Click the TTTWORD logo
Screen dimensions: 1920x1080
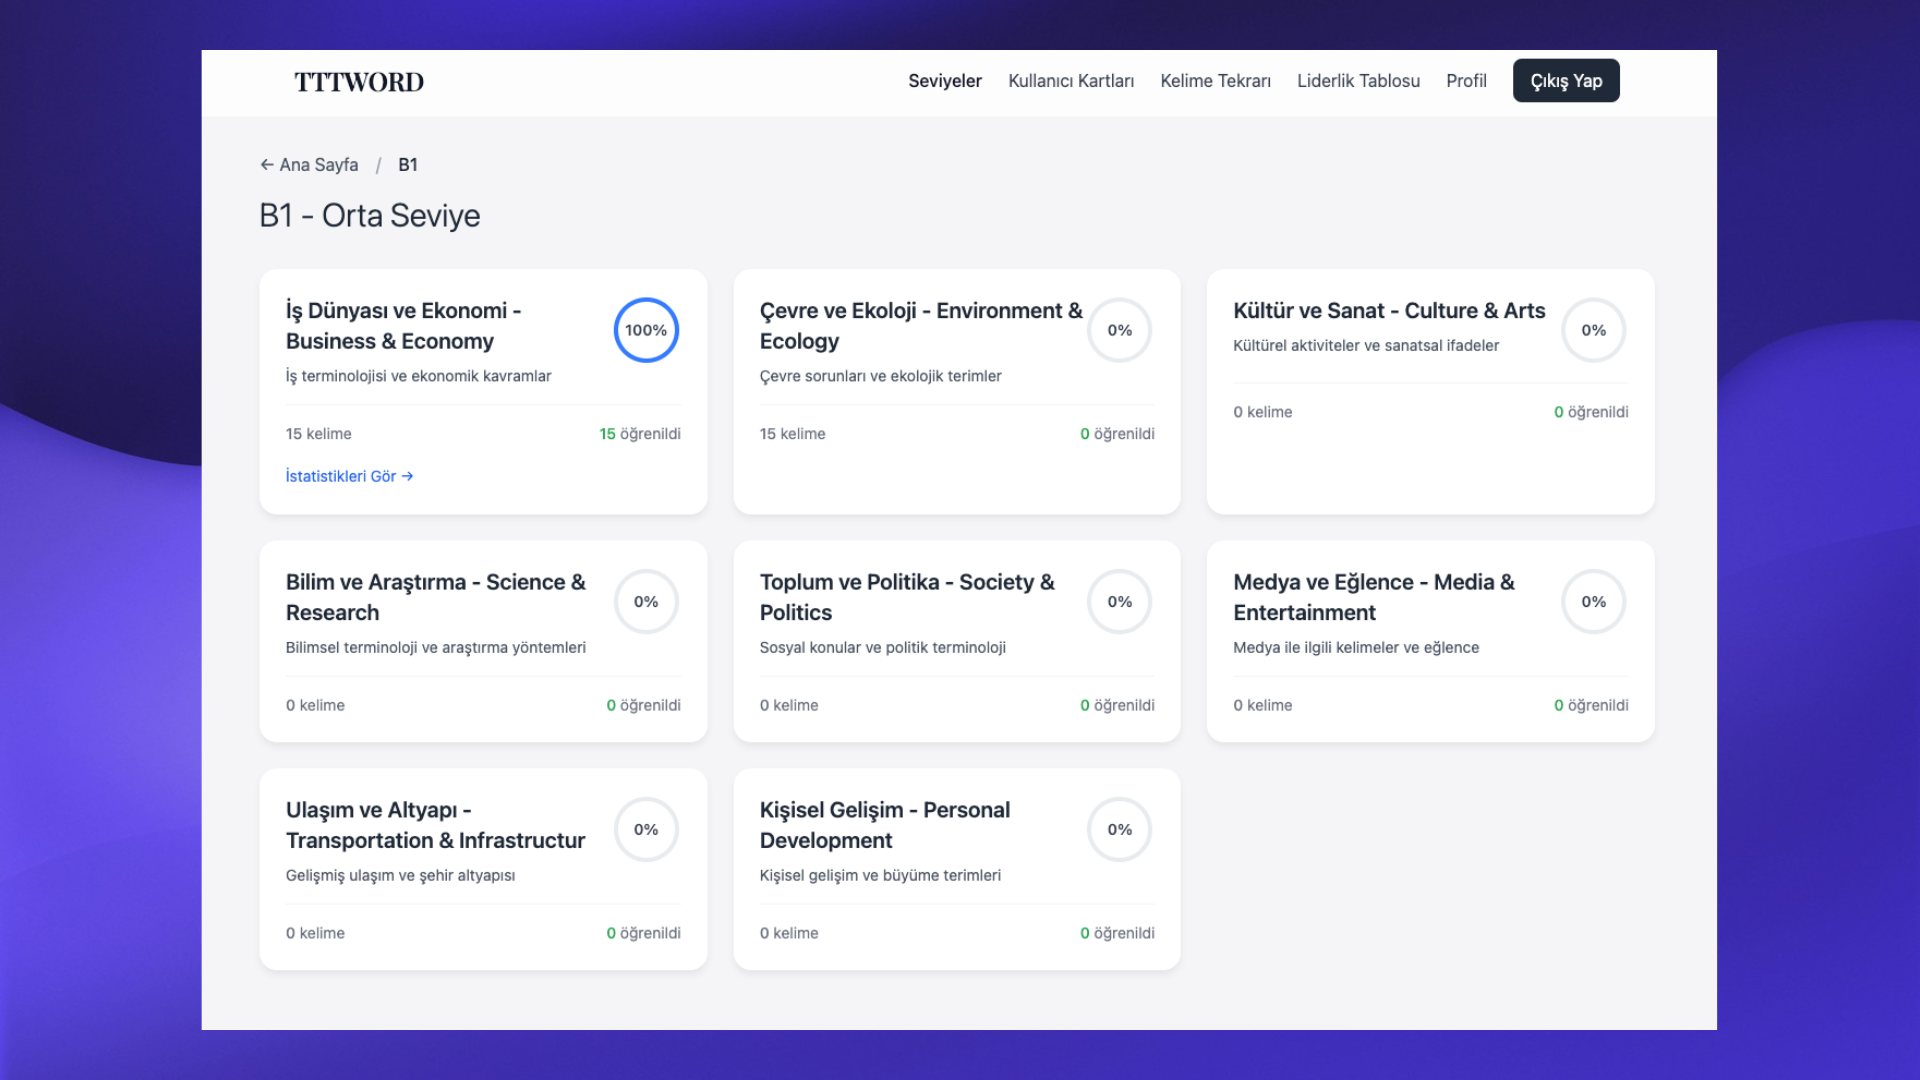(358, 82)
